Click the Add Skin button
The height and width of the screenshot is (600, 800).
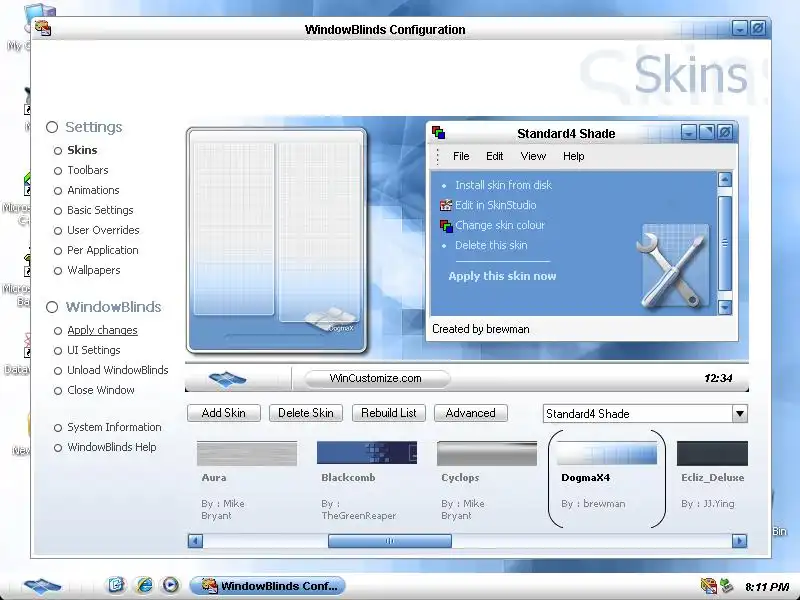(x=223, y=413)
